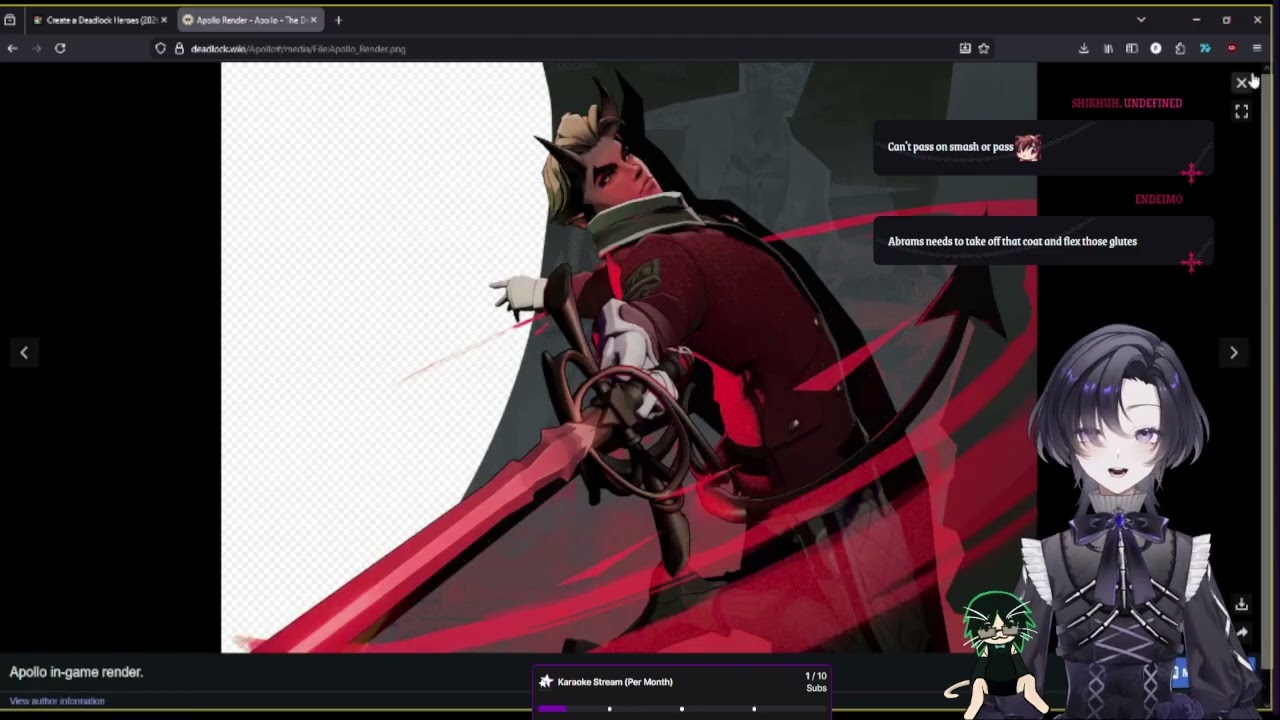This screenshot has height=720, width=1280.
Task: Go to the next image in viewer
Action: (x=1233, y=352)
